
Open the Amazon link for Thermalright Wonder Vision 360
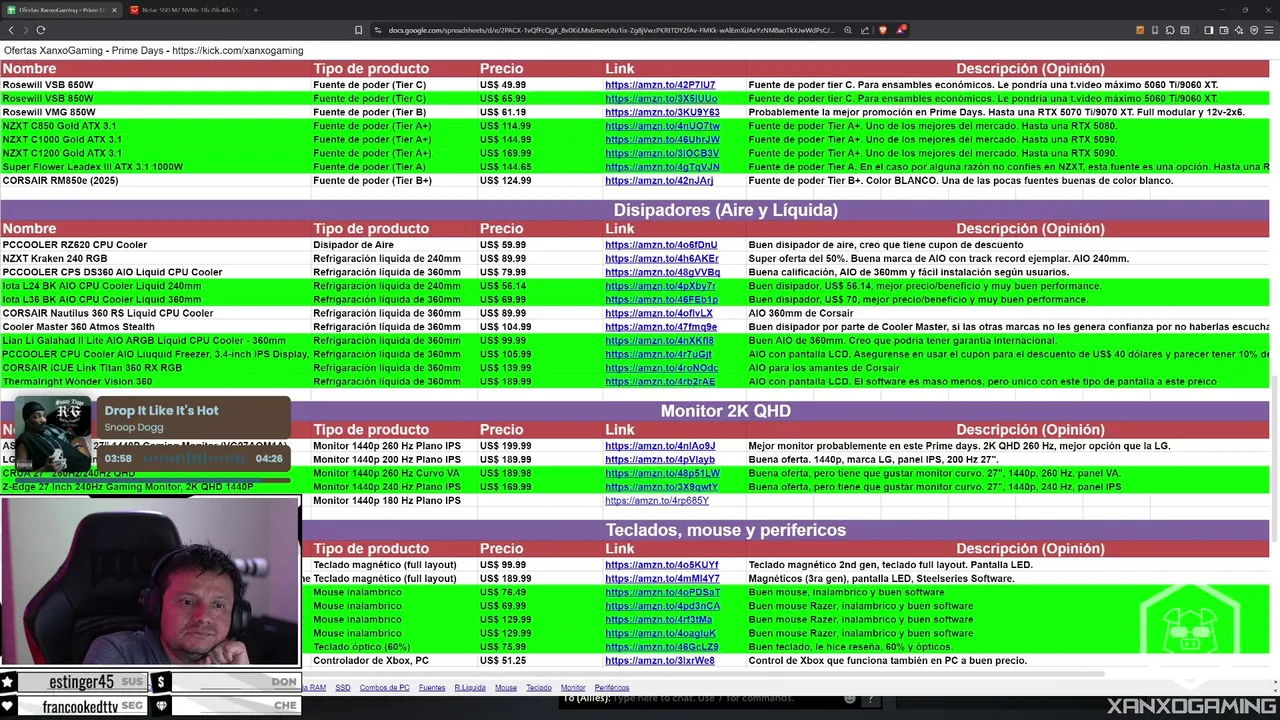[x=660, y=382]
